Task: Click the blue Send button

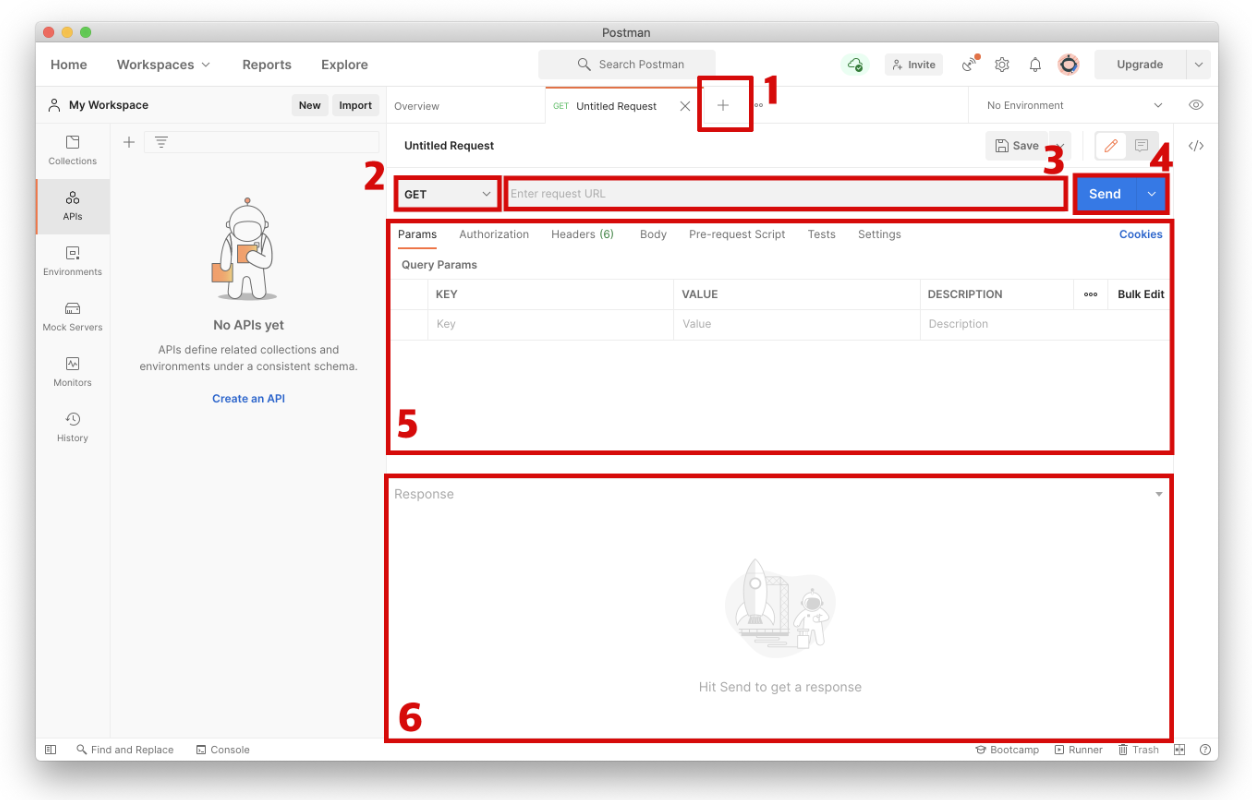Action: click(1105, 194)
